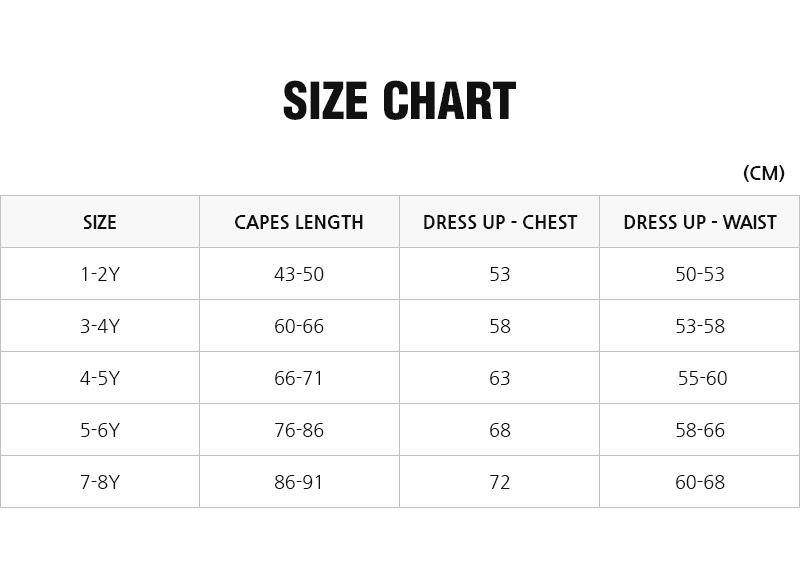Click the DRESS UP - WAIST header
The image size is (800, 587).
700,222
